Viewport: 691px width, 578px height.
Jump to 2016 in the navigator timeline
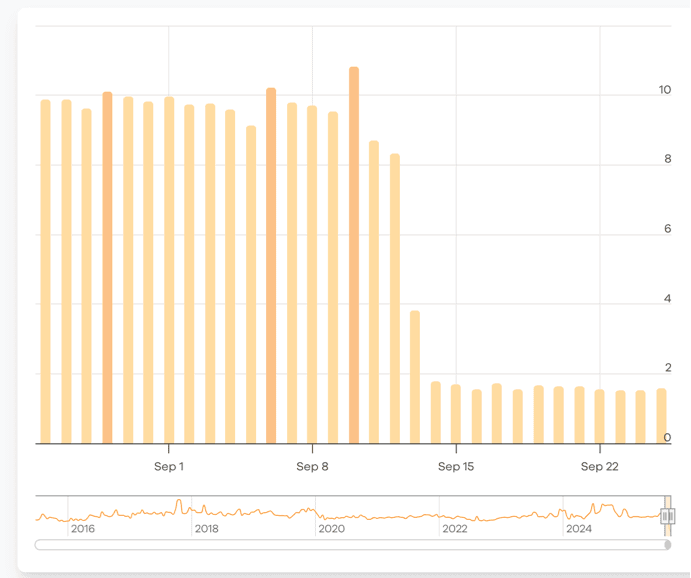tap(83, 529)
